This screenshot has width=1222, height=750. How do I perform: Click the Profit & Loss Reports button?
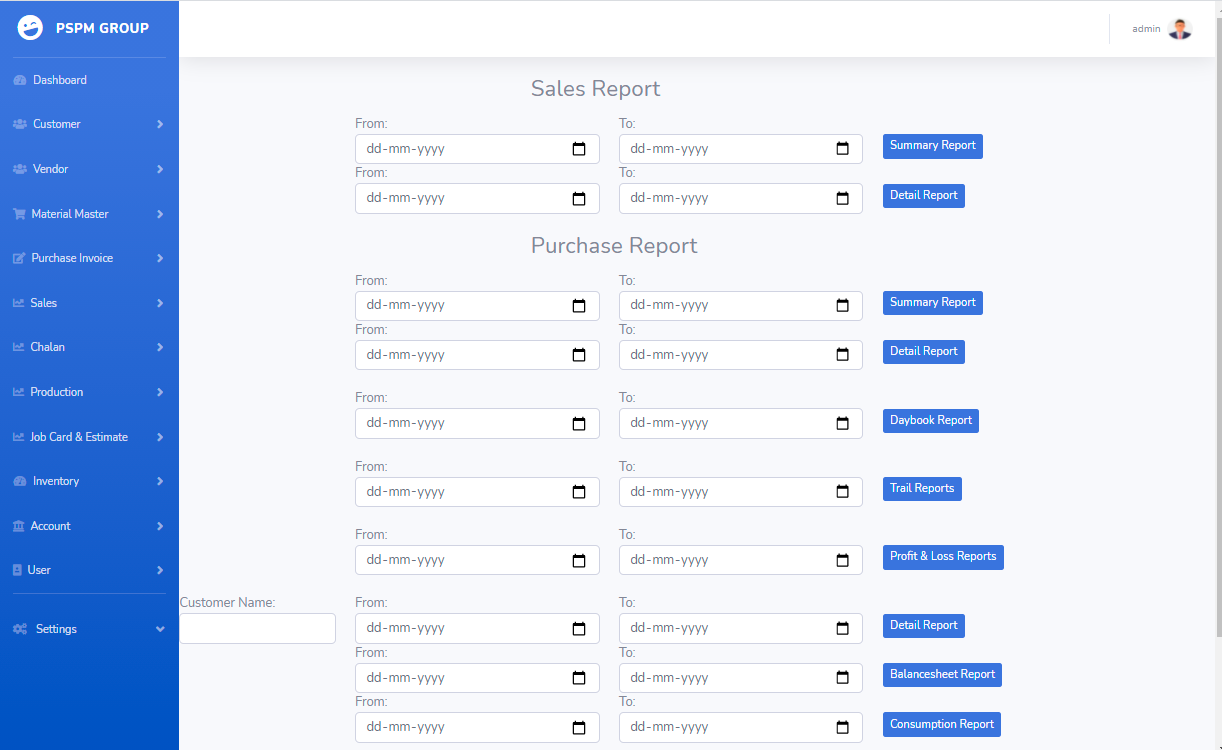(x=942, y=557)
